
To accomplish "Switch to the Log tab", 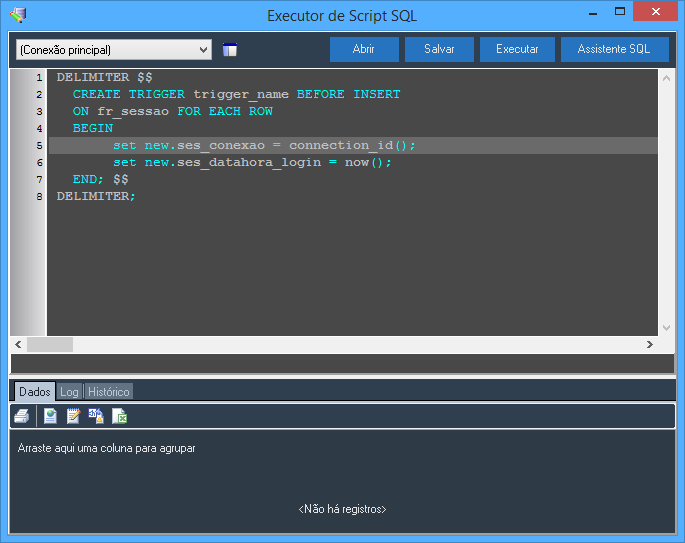I will [x=69, y=392].
